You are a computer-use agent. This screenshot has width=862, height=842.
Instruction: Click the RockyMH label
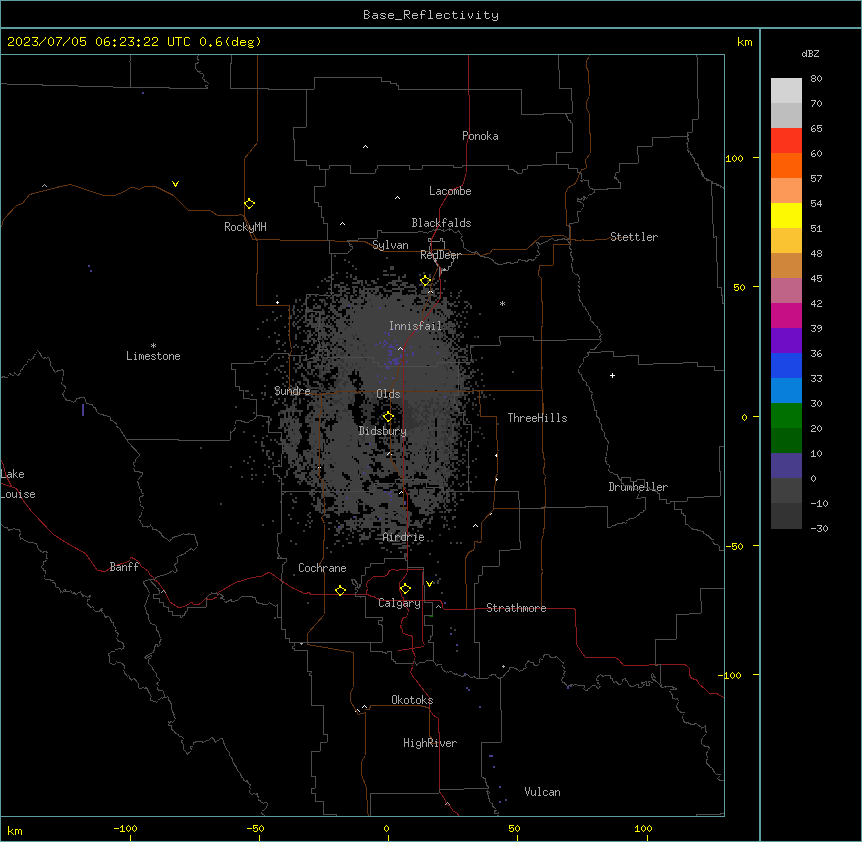click(x=245, y=227)
